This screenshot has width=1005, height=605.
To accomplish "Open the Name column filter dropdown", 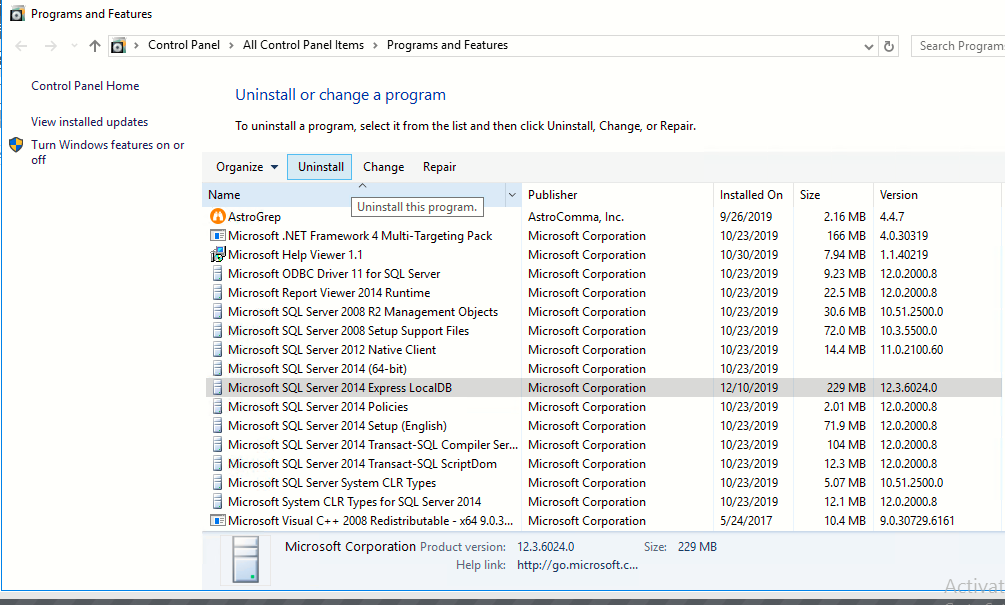I will (x=510, y=194).
